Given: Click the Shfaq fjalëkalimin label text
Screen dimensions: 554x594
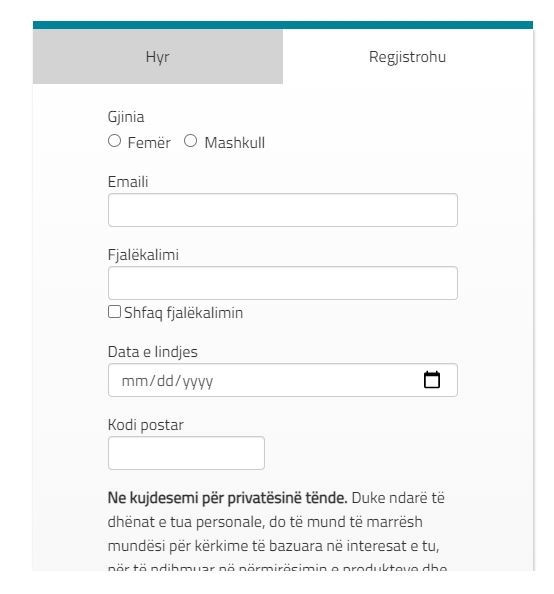Looking at the screenshot, I should tap(183, 313).
